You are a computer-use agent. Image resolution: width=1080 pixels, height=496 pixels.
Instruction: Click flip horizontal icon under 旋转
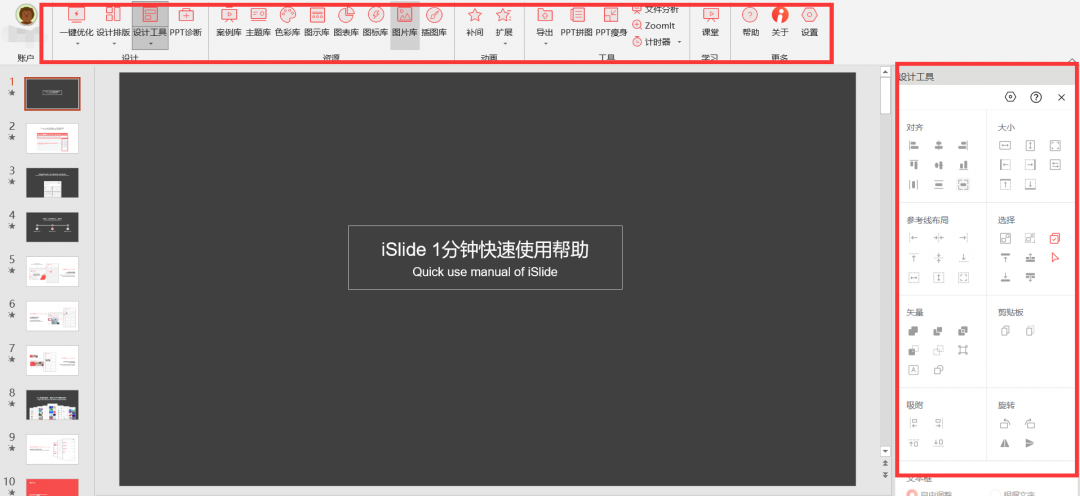click(x=1005, y=443)
